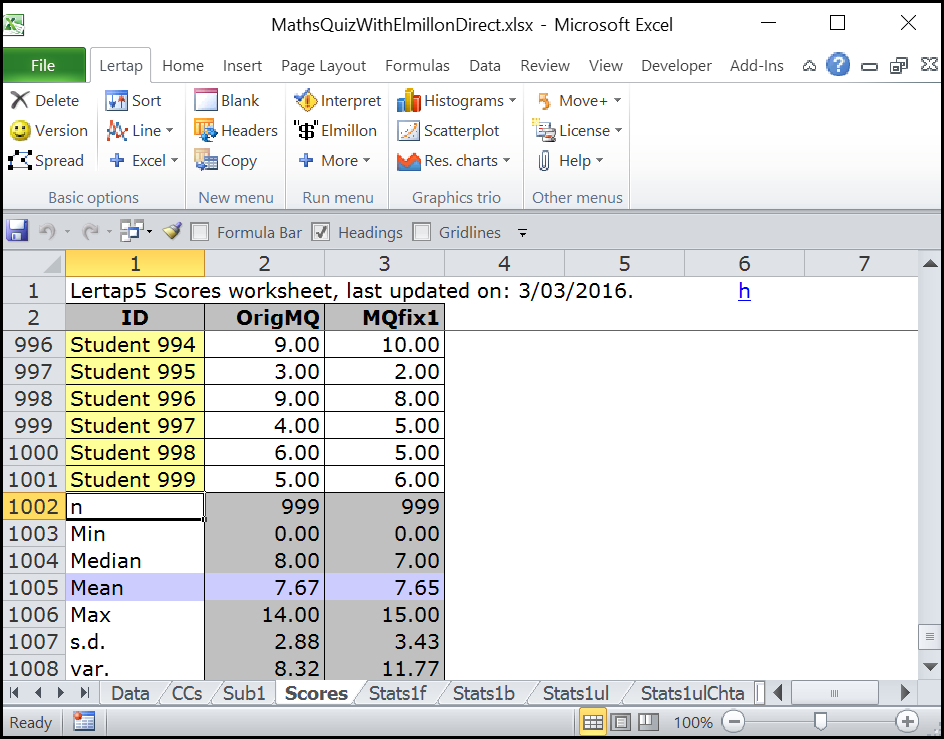Click the Sort icon
Viewport: 944px width, 739px height.
[116, 101]
